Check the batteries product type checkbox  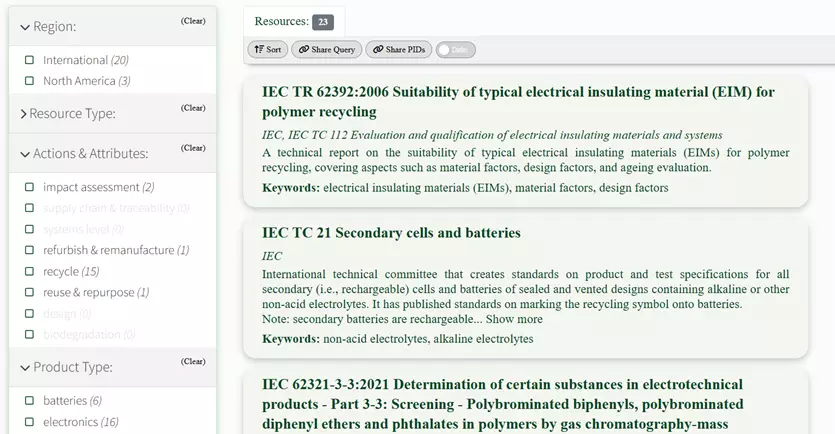(29, 400)
